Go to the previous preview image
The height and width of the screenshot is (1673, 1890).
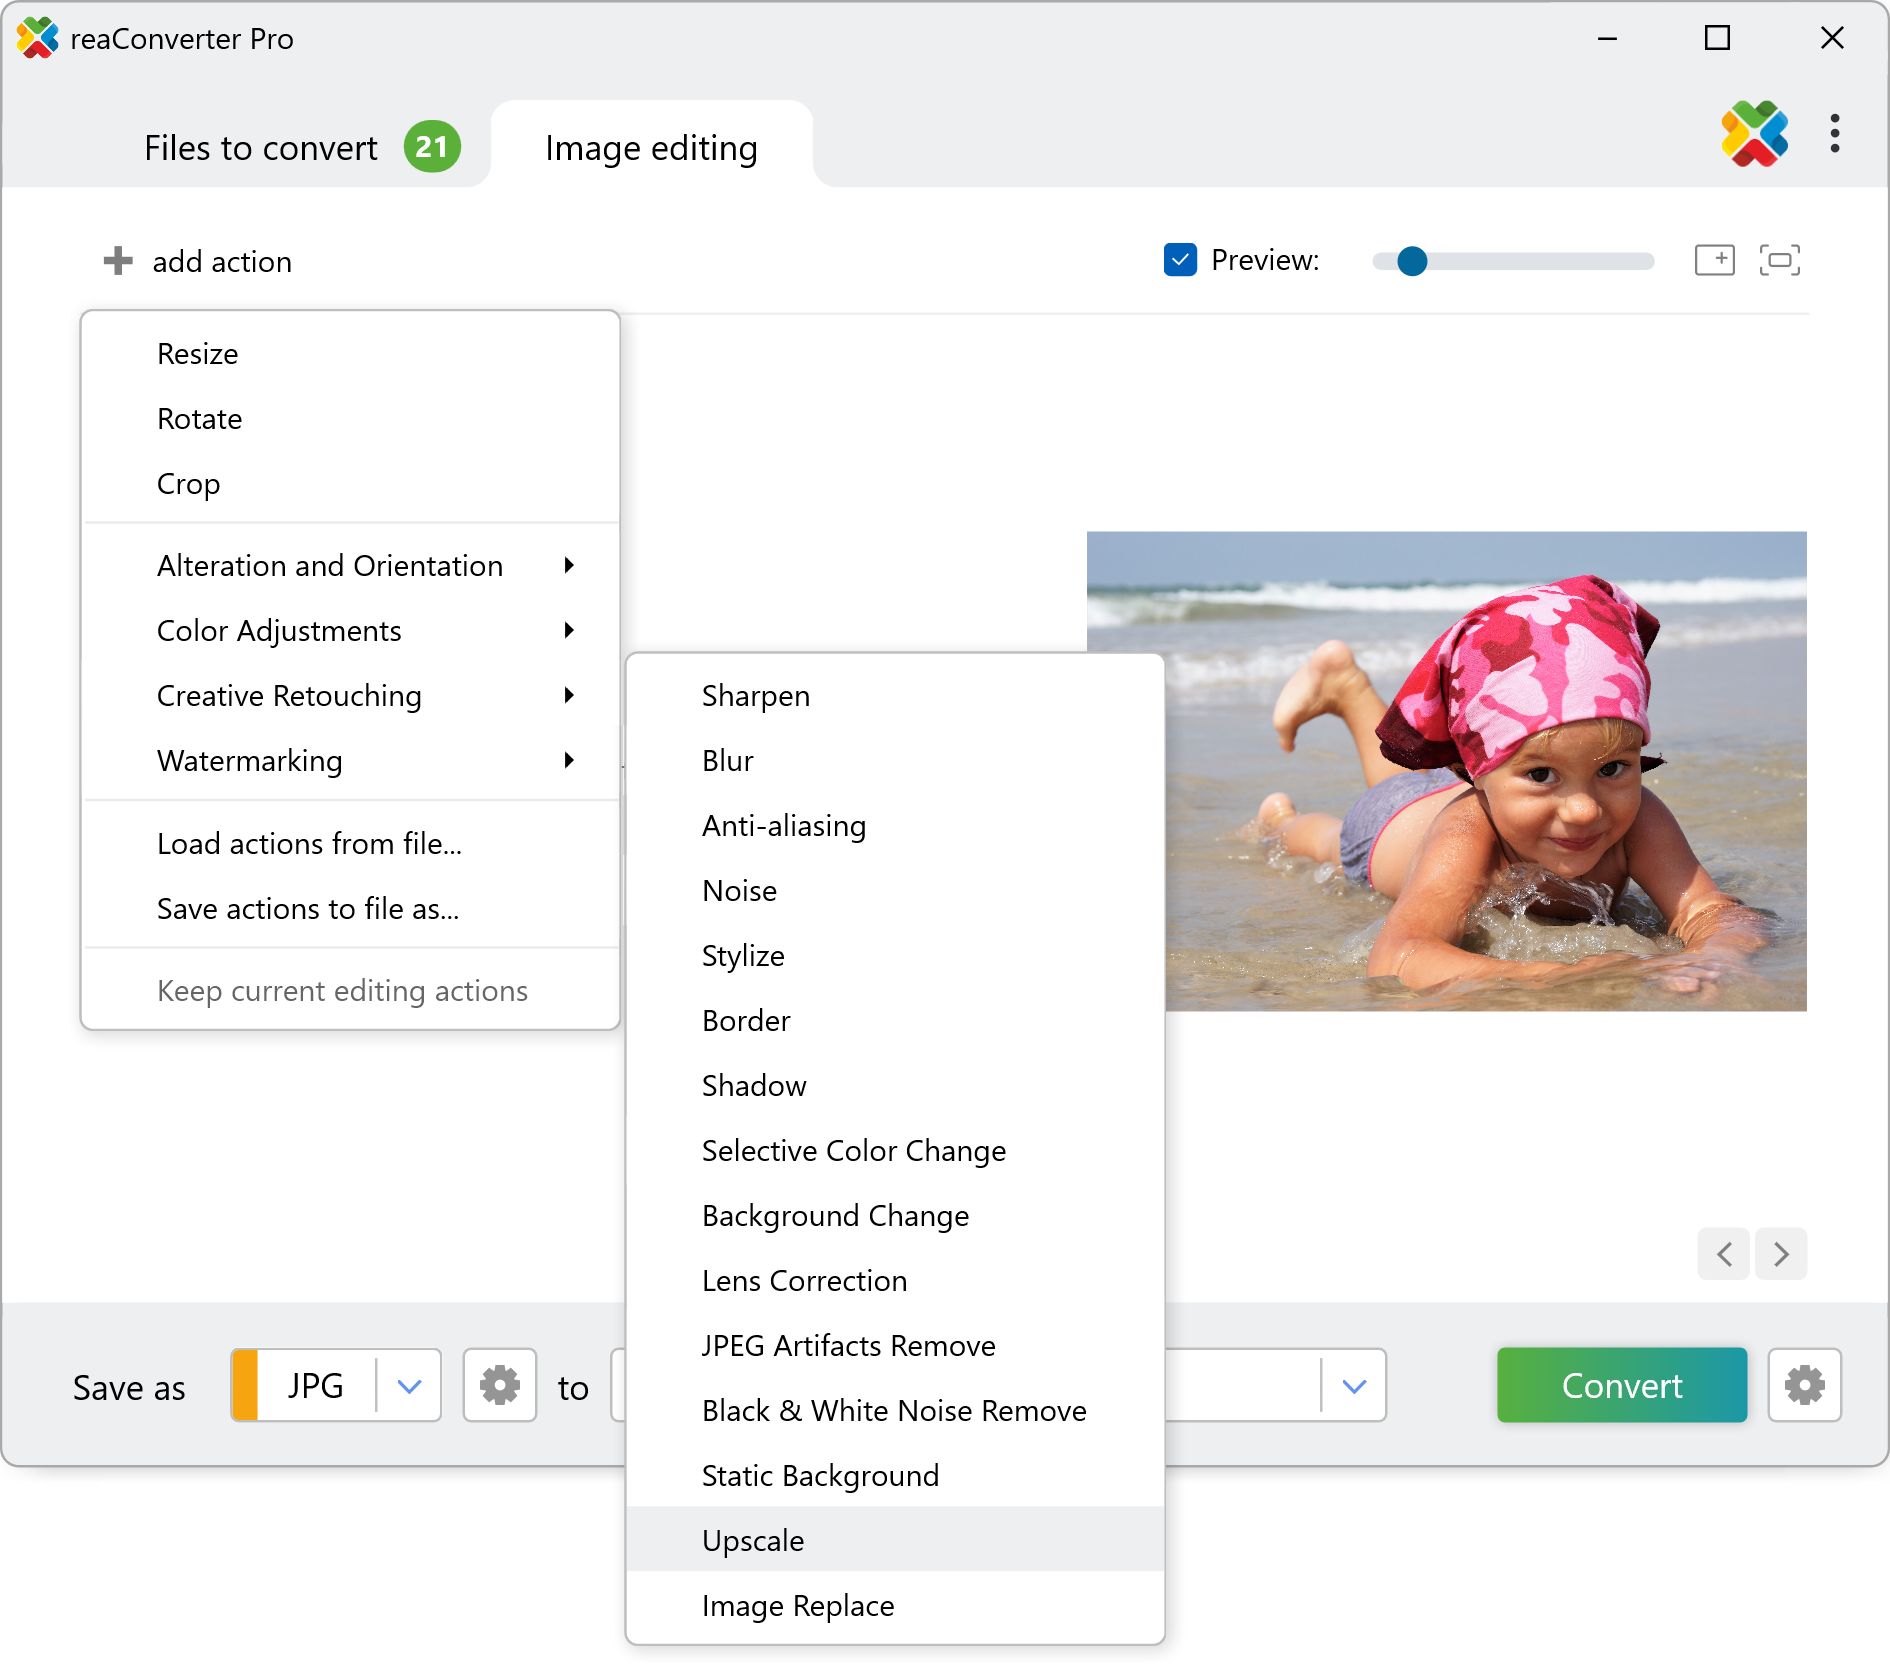point(1724,1254)
